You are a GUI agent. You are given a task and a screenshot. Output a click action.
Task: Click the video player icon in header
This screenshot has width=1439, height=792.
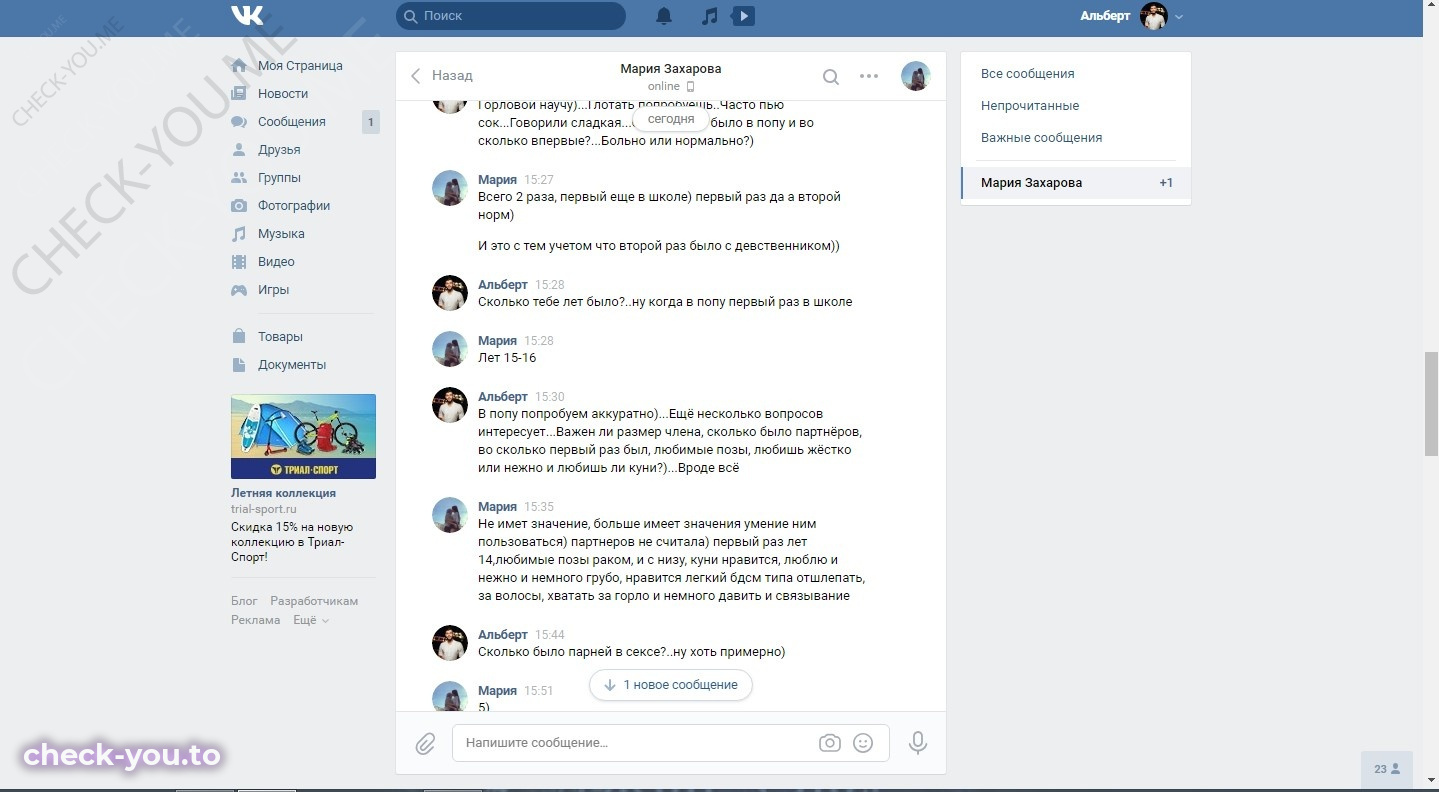[x=743, y=16]
